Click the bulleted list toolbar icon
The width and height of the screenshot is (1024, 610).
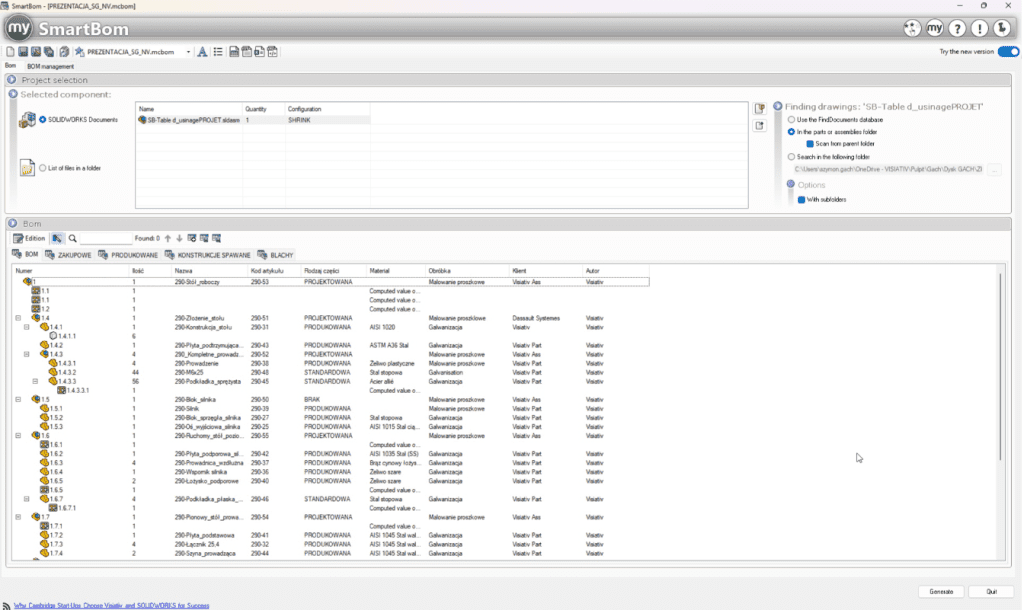(x=218, y=52)
